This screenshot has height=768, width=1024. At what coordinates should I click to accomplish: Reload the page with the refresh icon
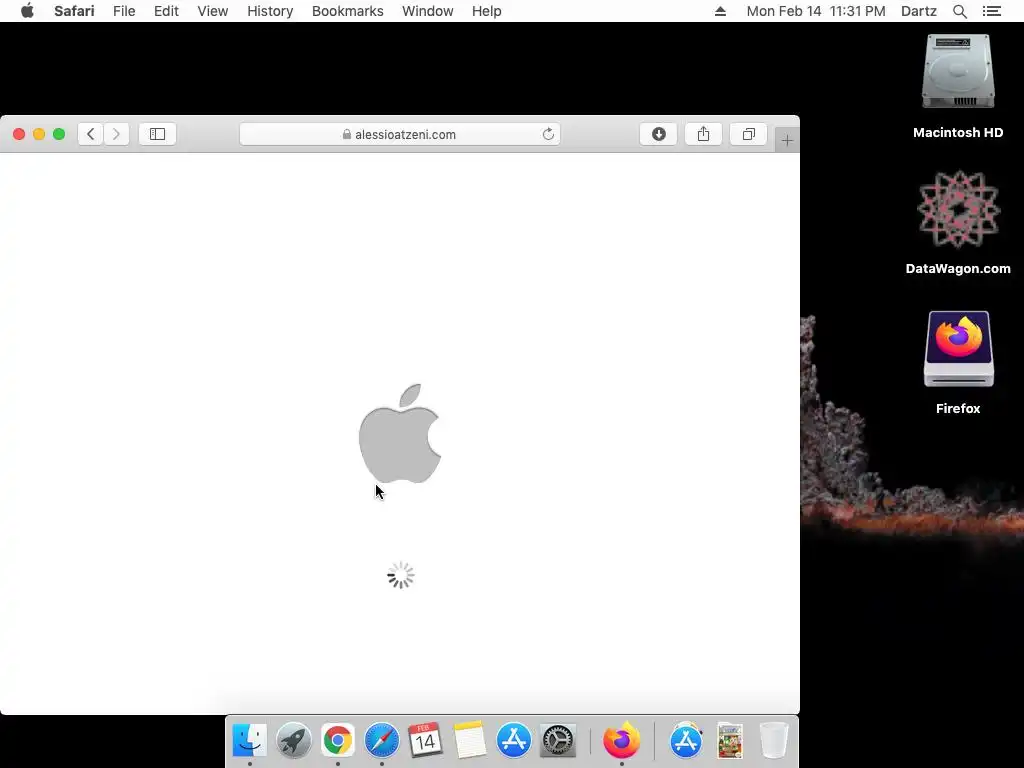548,134
